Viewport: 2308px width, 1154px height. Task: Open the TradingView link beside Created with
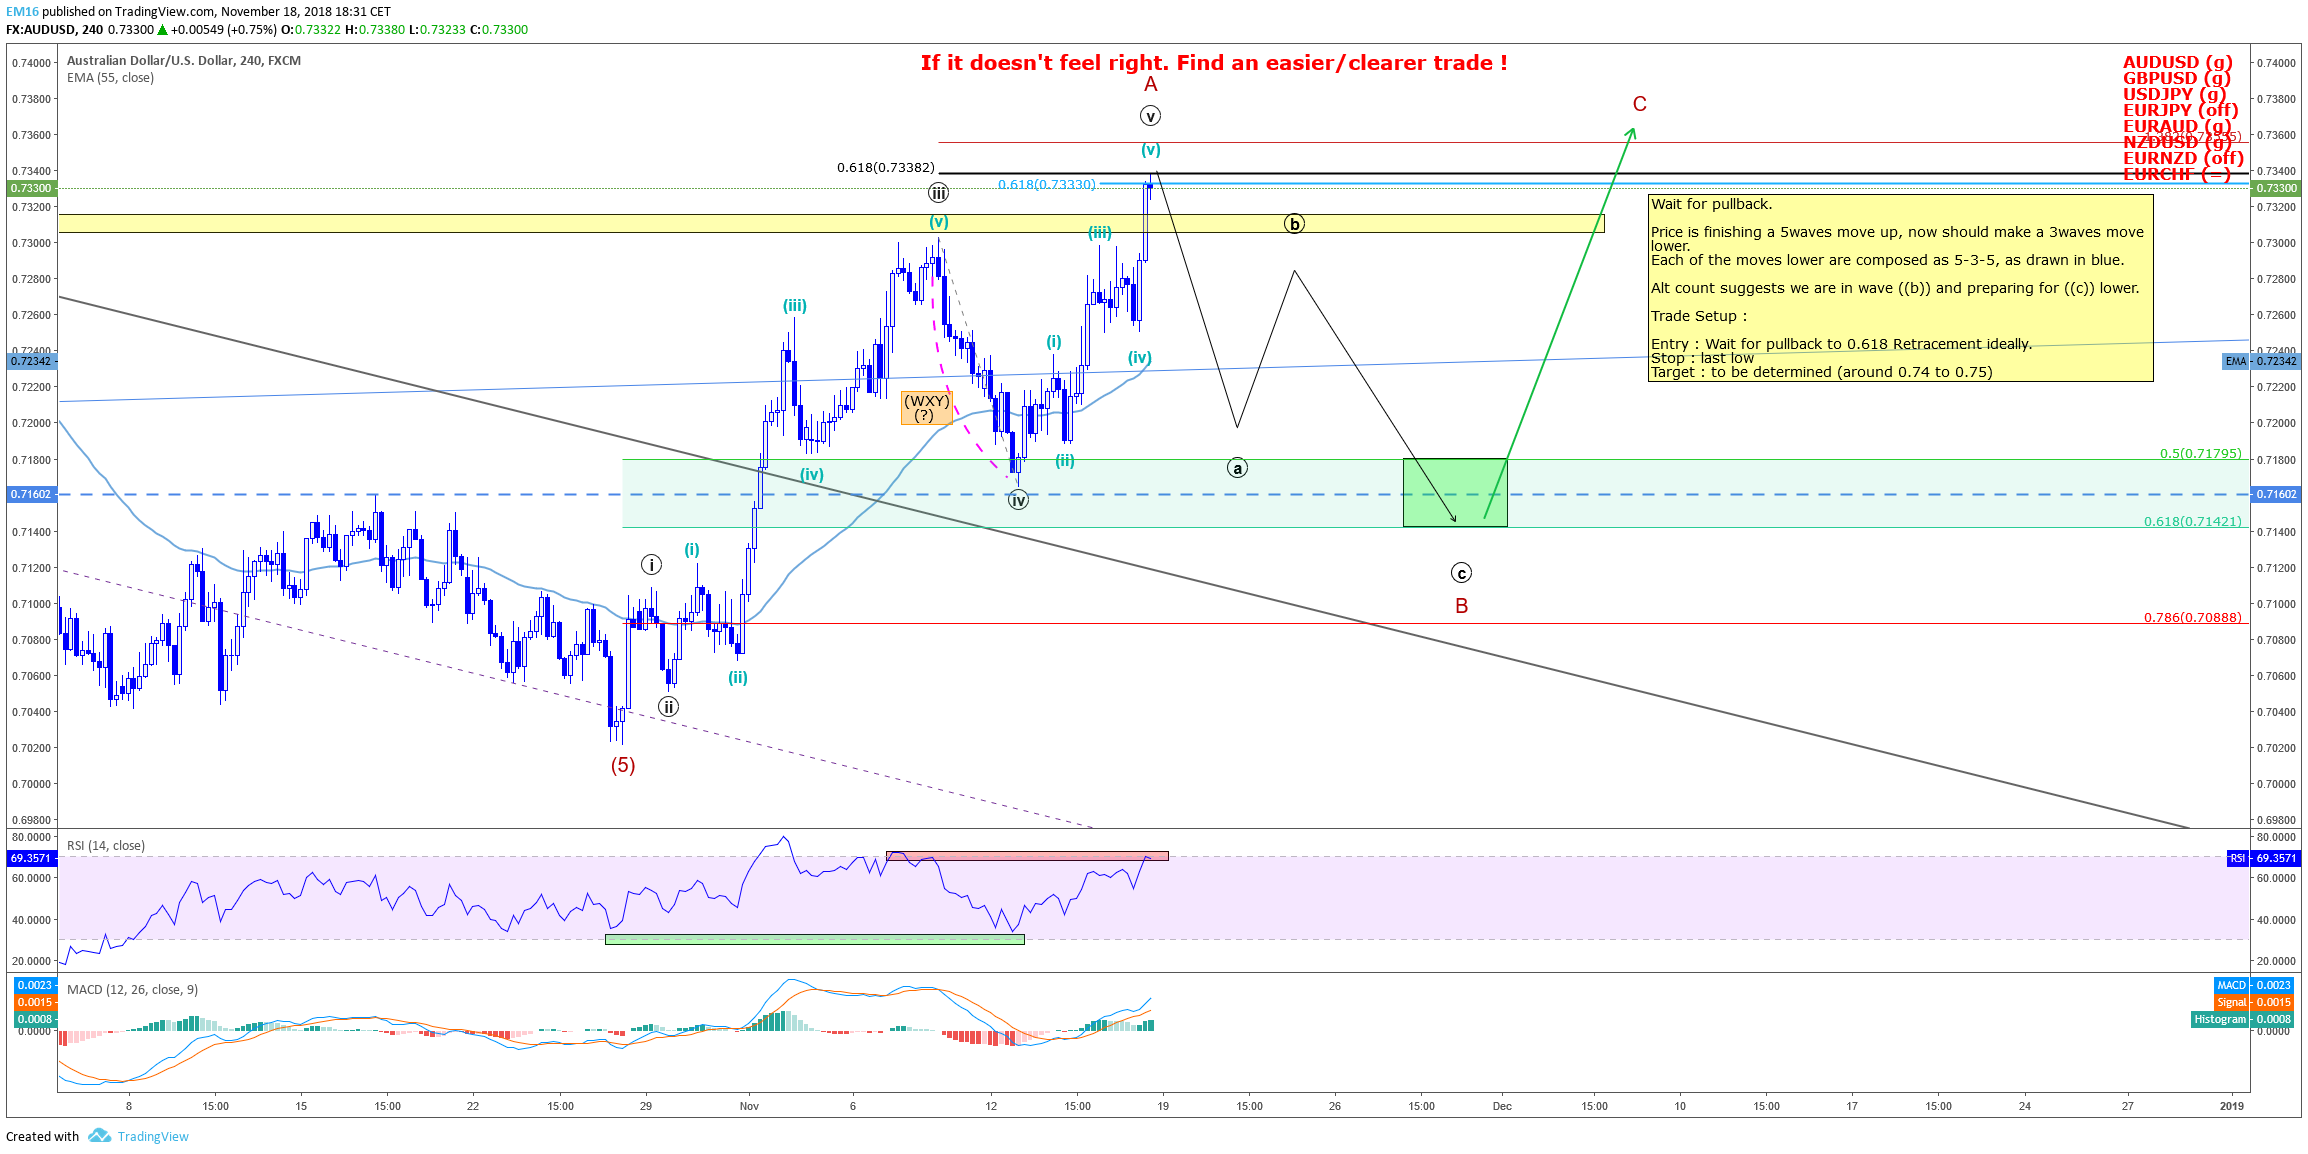(x=153, y=1136)
